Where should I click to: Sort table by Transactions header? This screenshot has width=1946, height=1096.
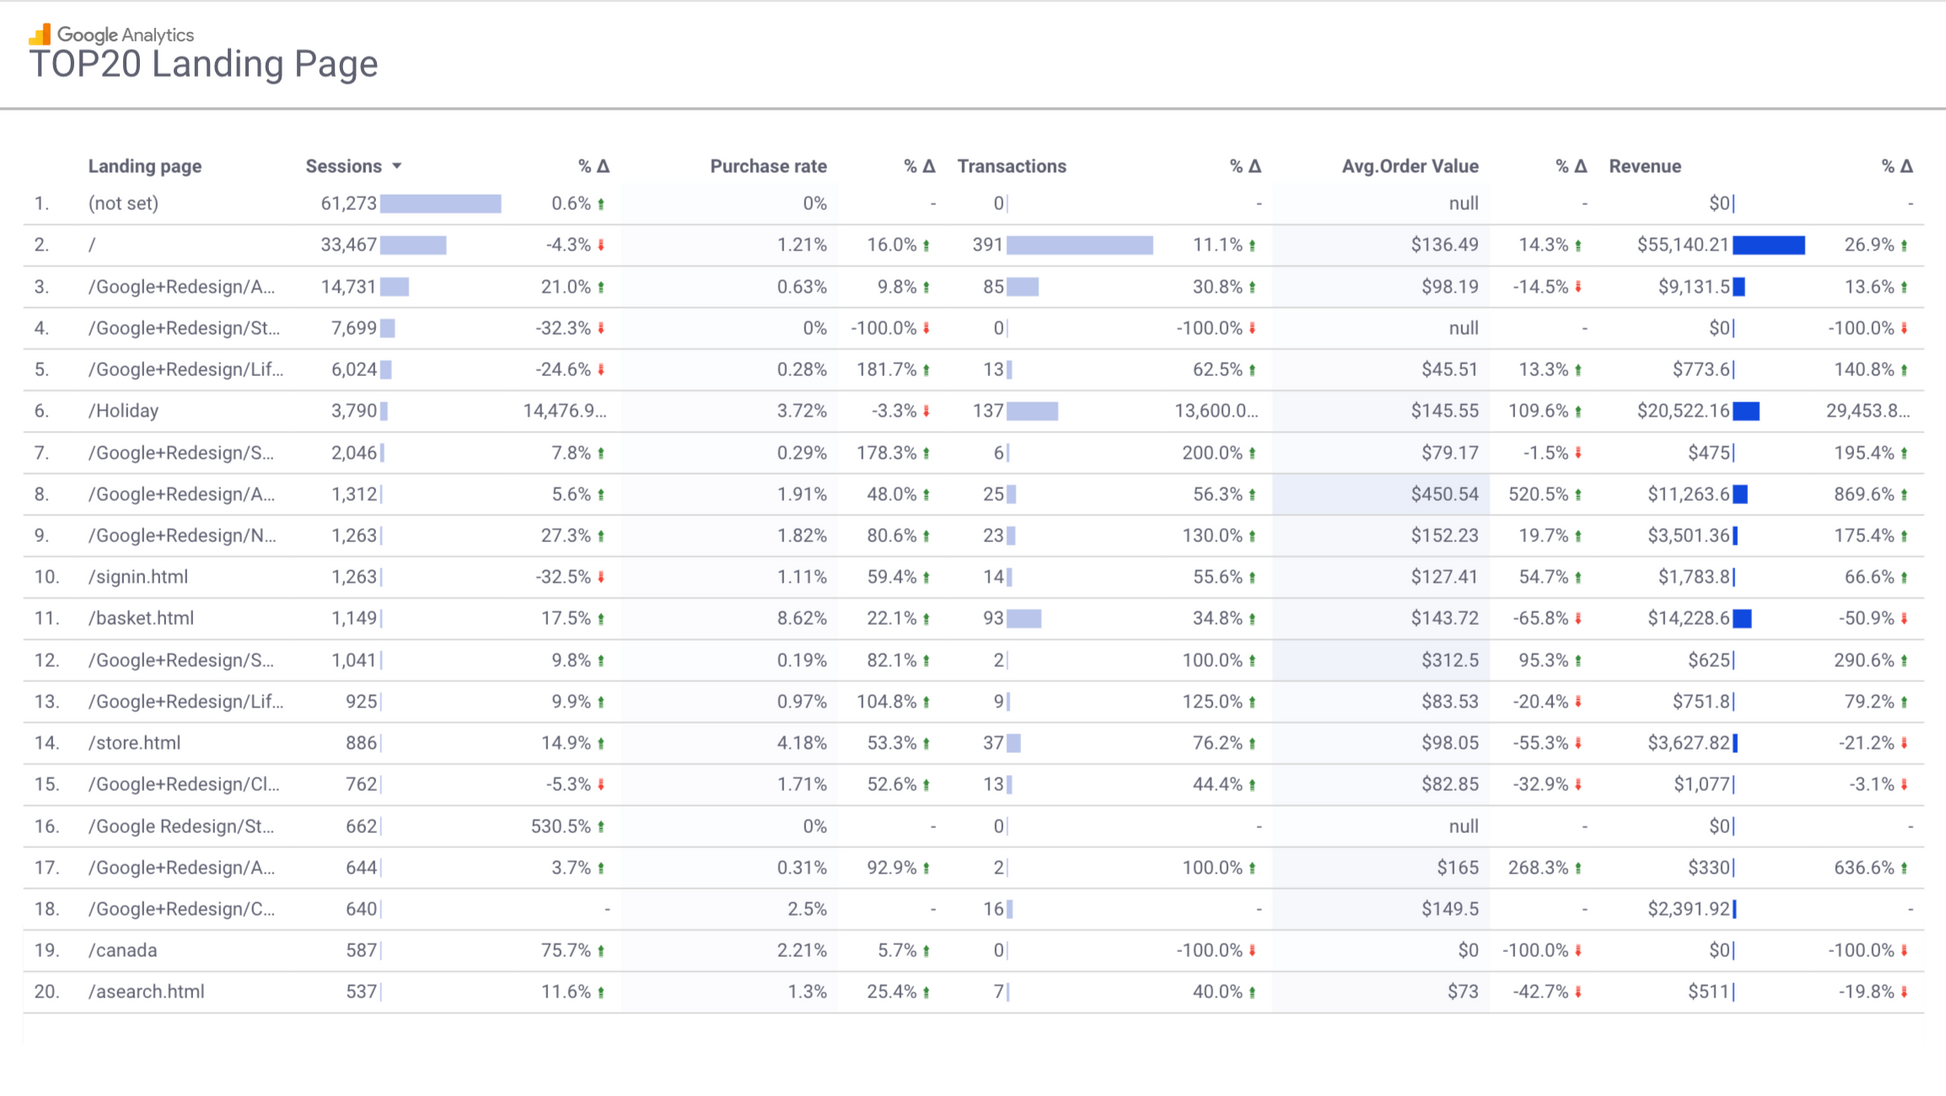point(1011,166)
